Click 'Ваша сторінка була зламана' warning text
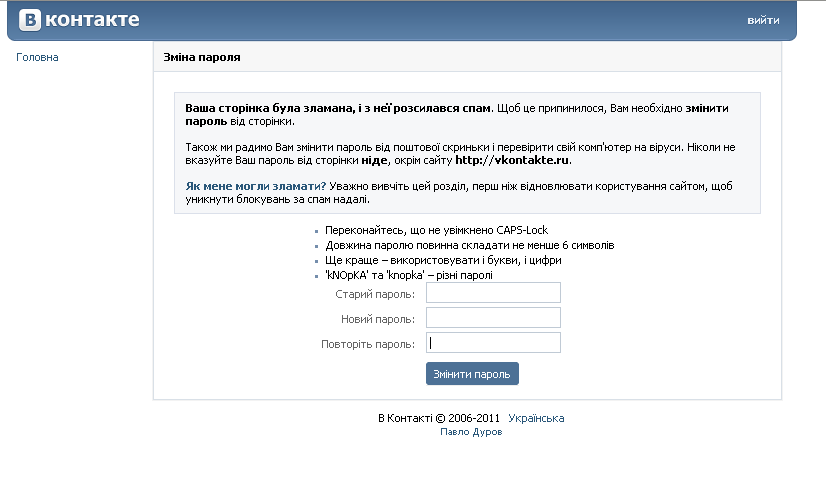 tap(338, 108)
